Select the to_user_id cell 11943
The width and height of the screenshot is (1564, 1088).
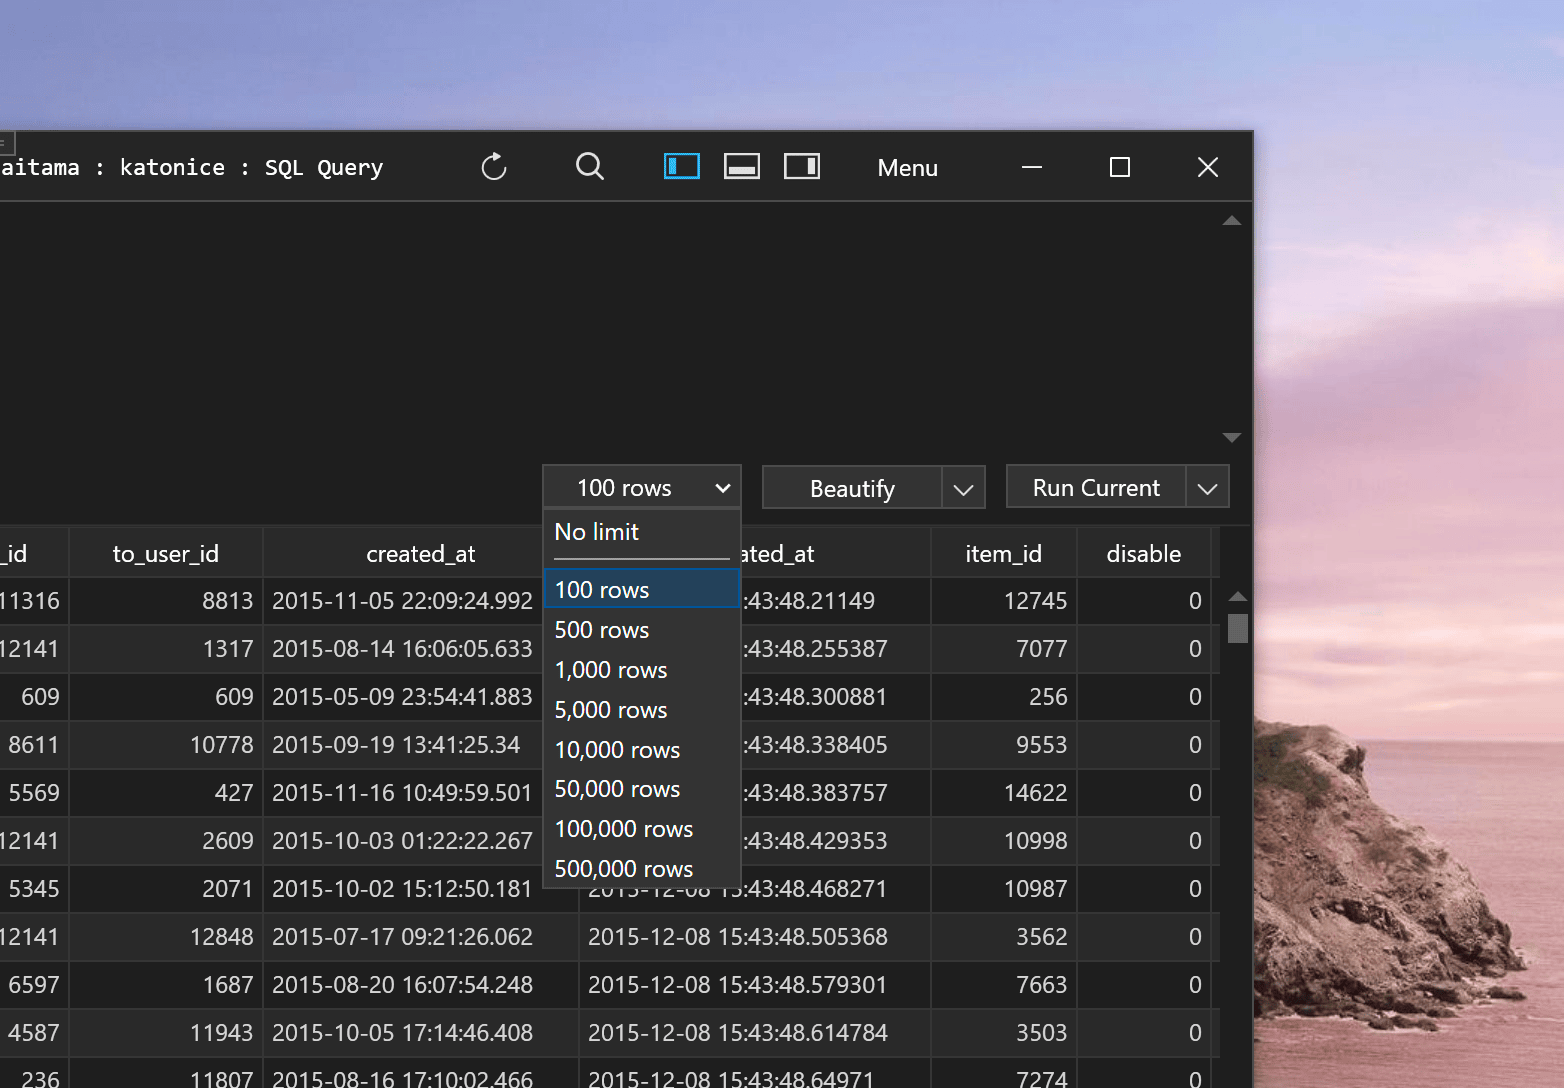click(166, 1033)
